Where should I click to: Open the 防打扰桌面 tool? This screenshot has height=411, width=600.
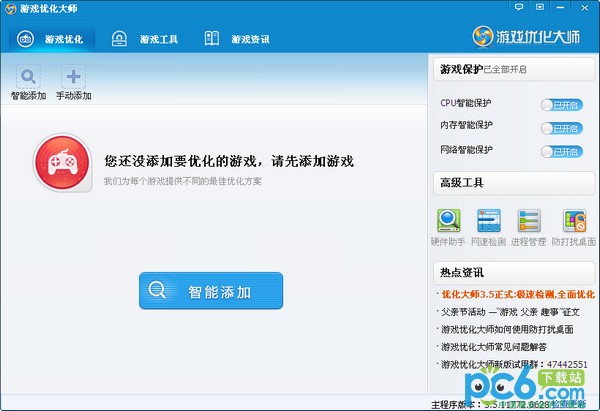(x=574, y=227)
